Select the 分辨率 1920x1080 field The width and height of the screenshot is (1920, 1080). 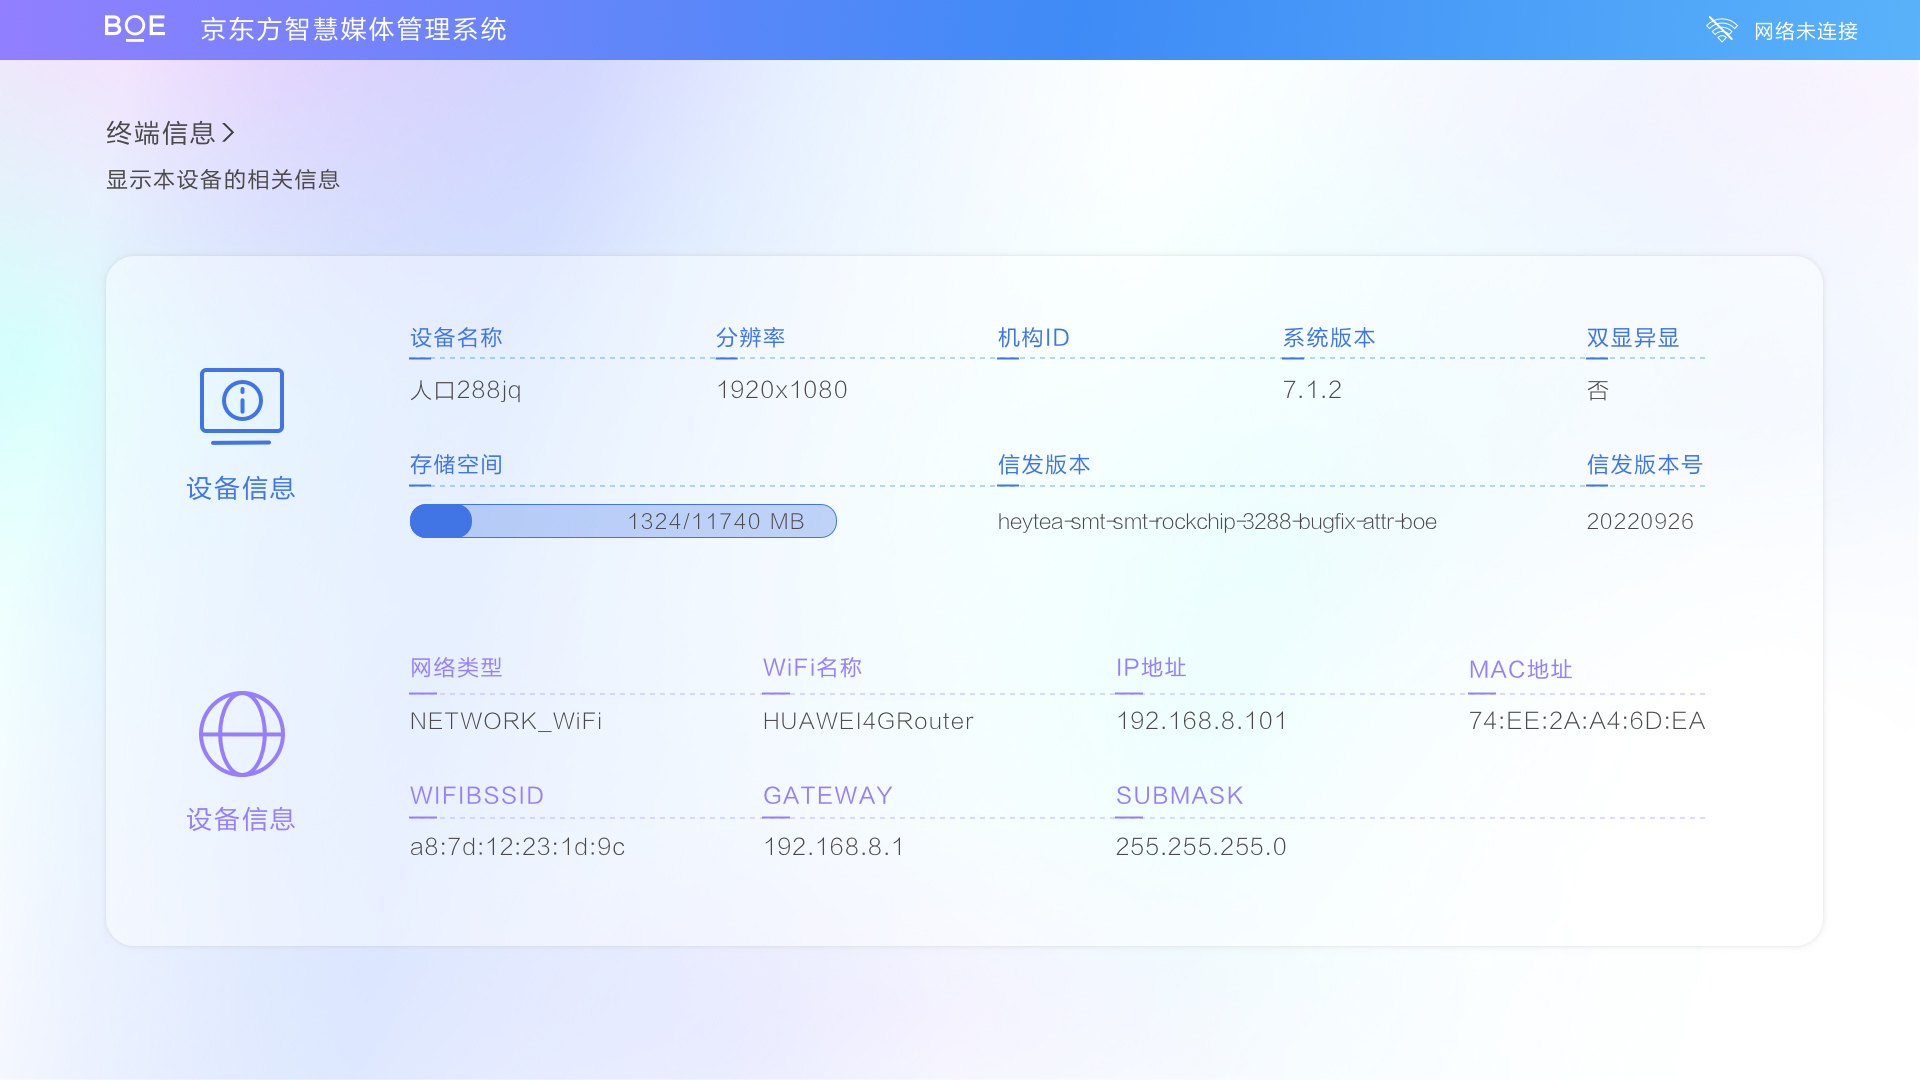779,389
